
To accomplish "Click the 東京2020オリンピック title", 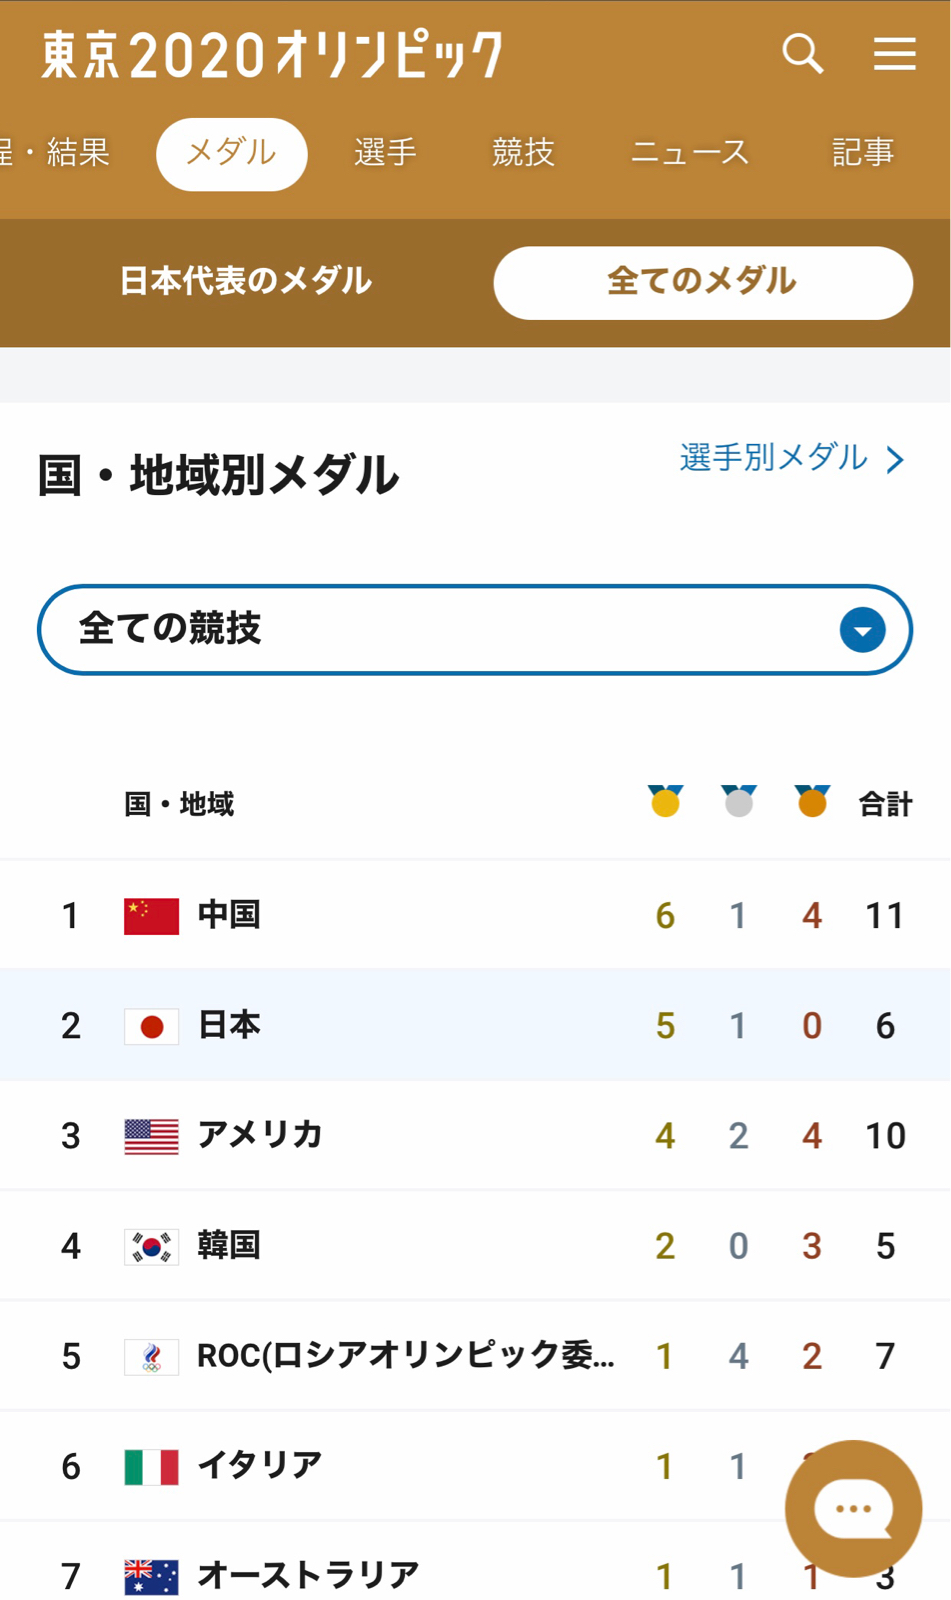I will (272, 55).
